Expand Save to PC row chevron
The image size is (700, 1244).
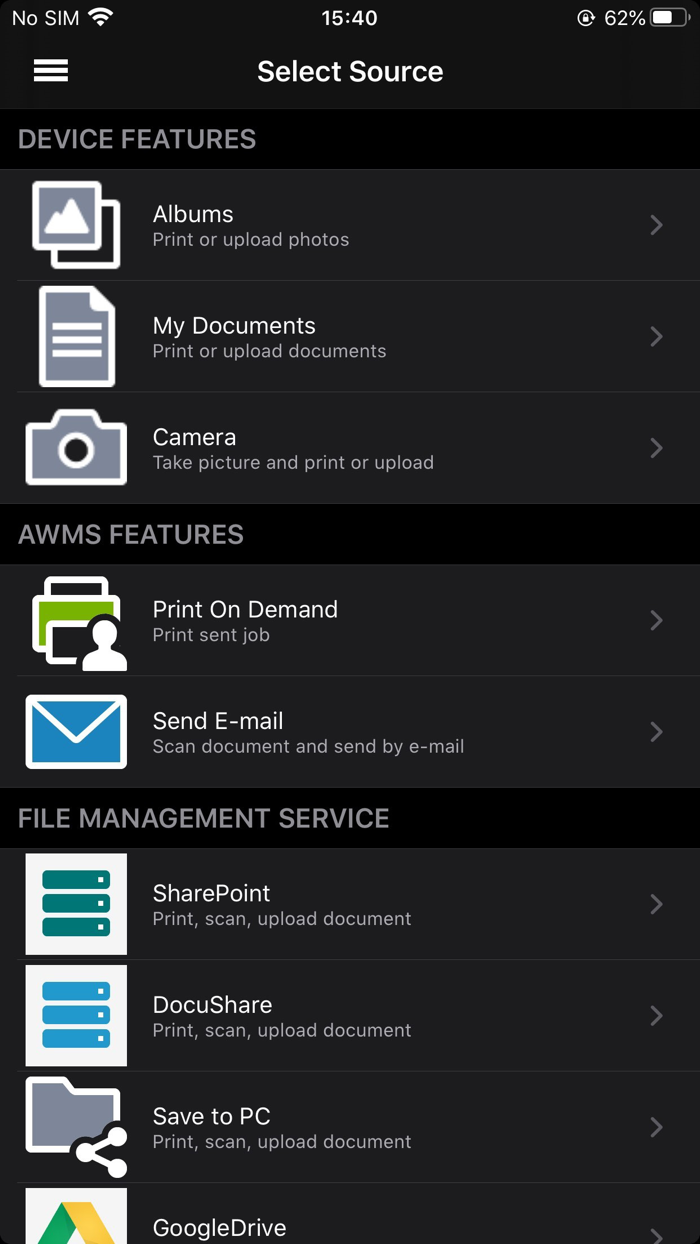[x=656, y=1127]
